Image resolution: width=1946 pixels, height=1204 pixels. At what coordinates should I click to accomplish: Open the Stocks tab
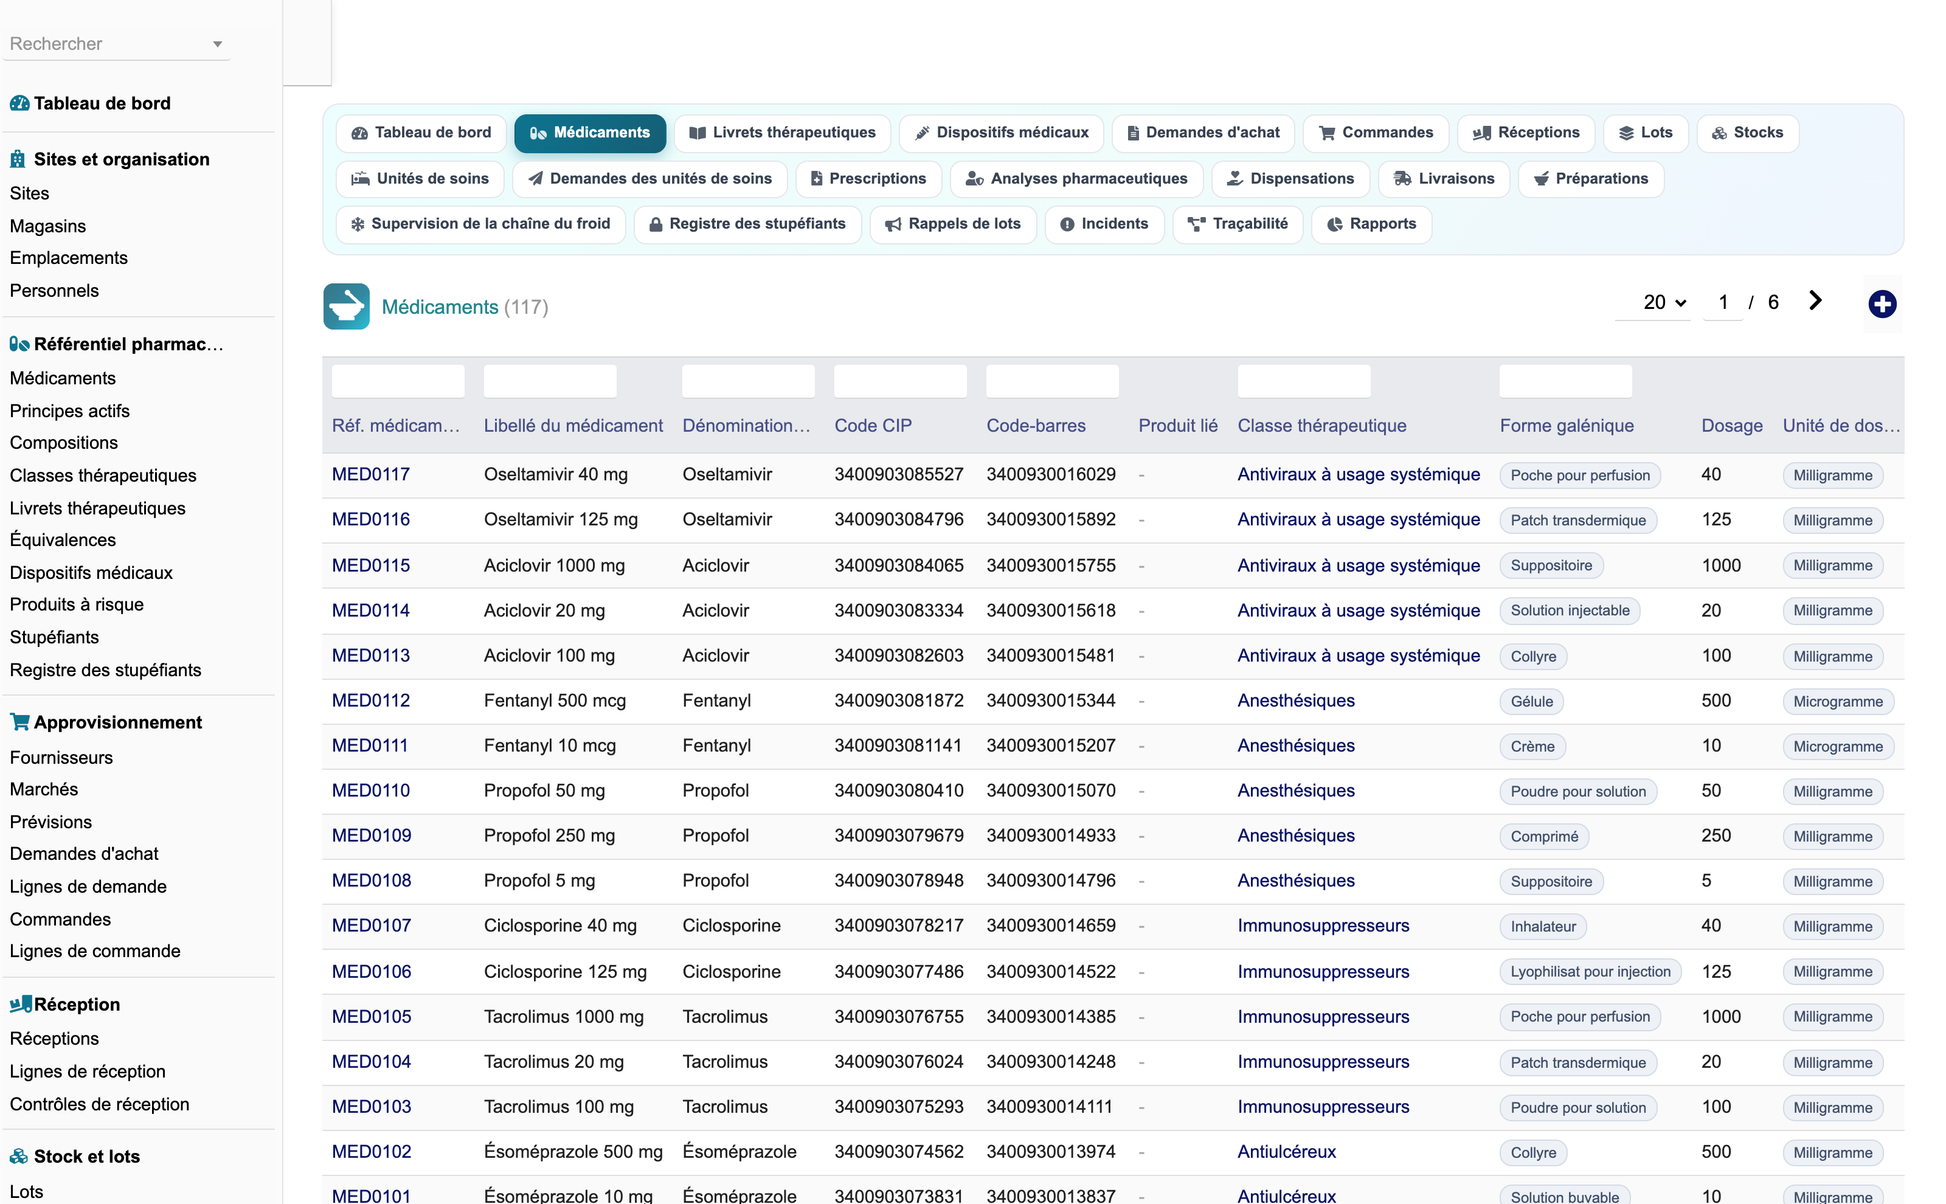click(x=1747, y=133)
